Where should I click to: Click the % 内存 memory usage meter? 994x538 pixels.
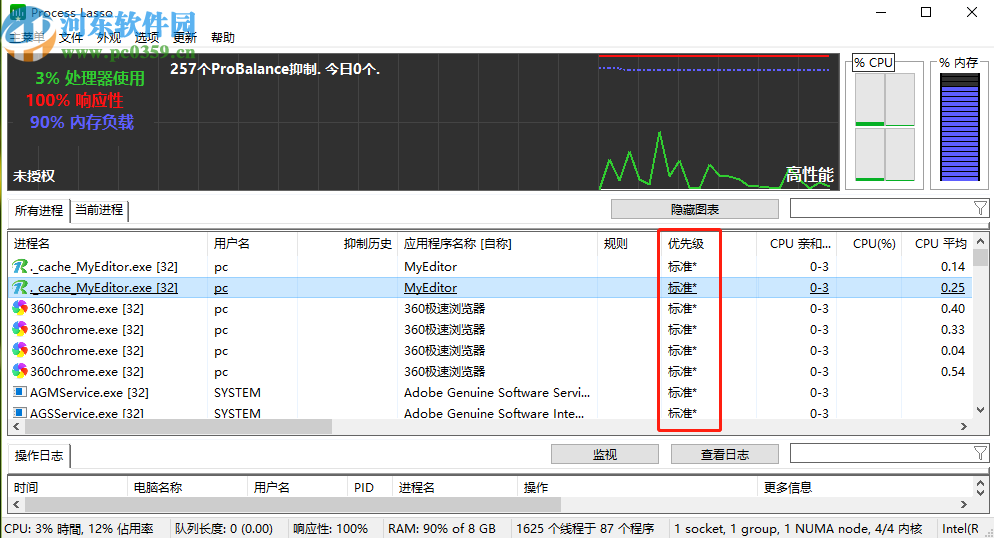pos(960,127)
